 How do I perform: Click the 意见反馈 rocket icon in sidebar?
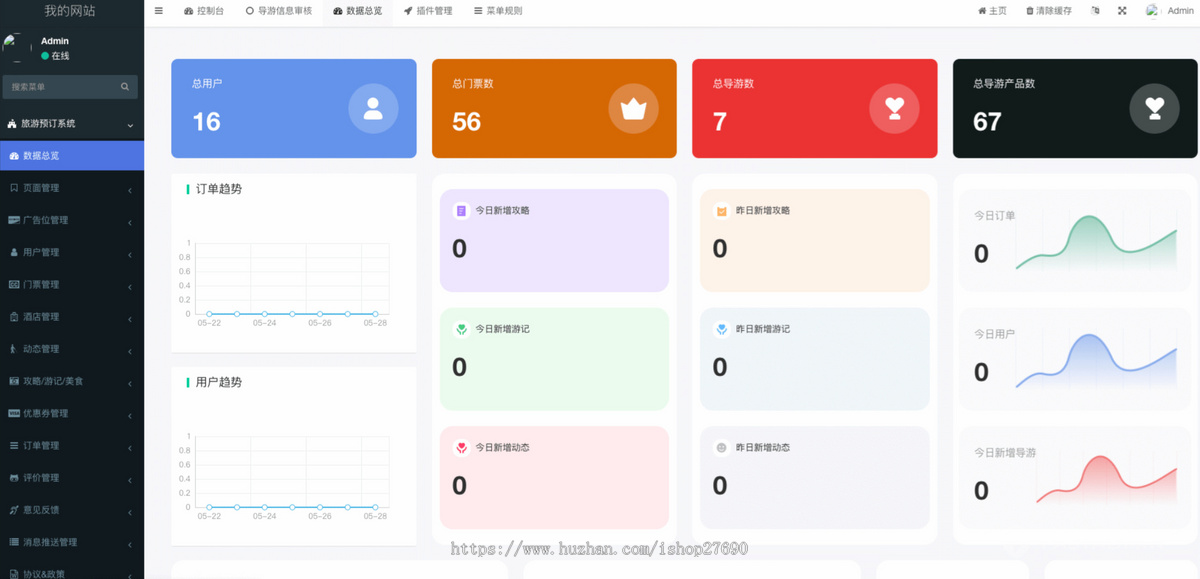(13, 510)
